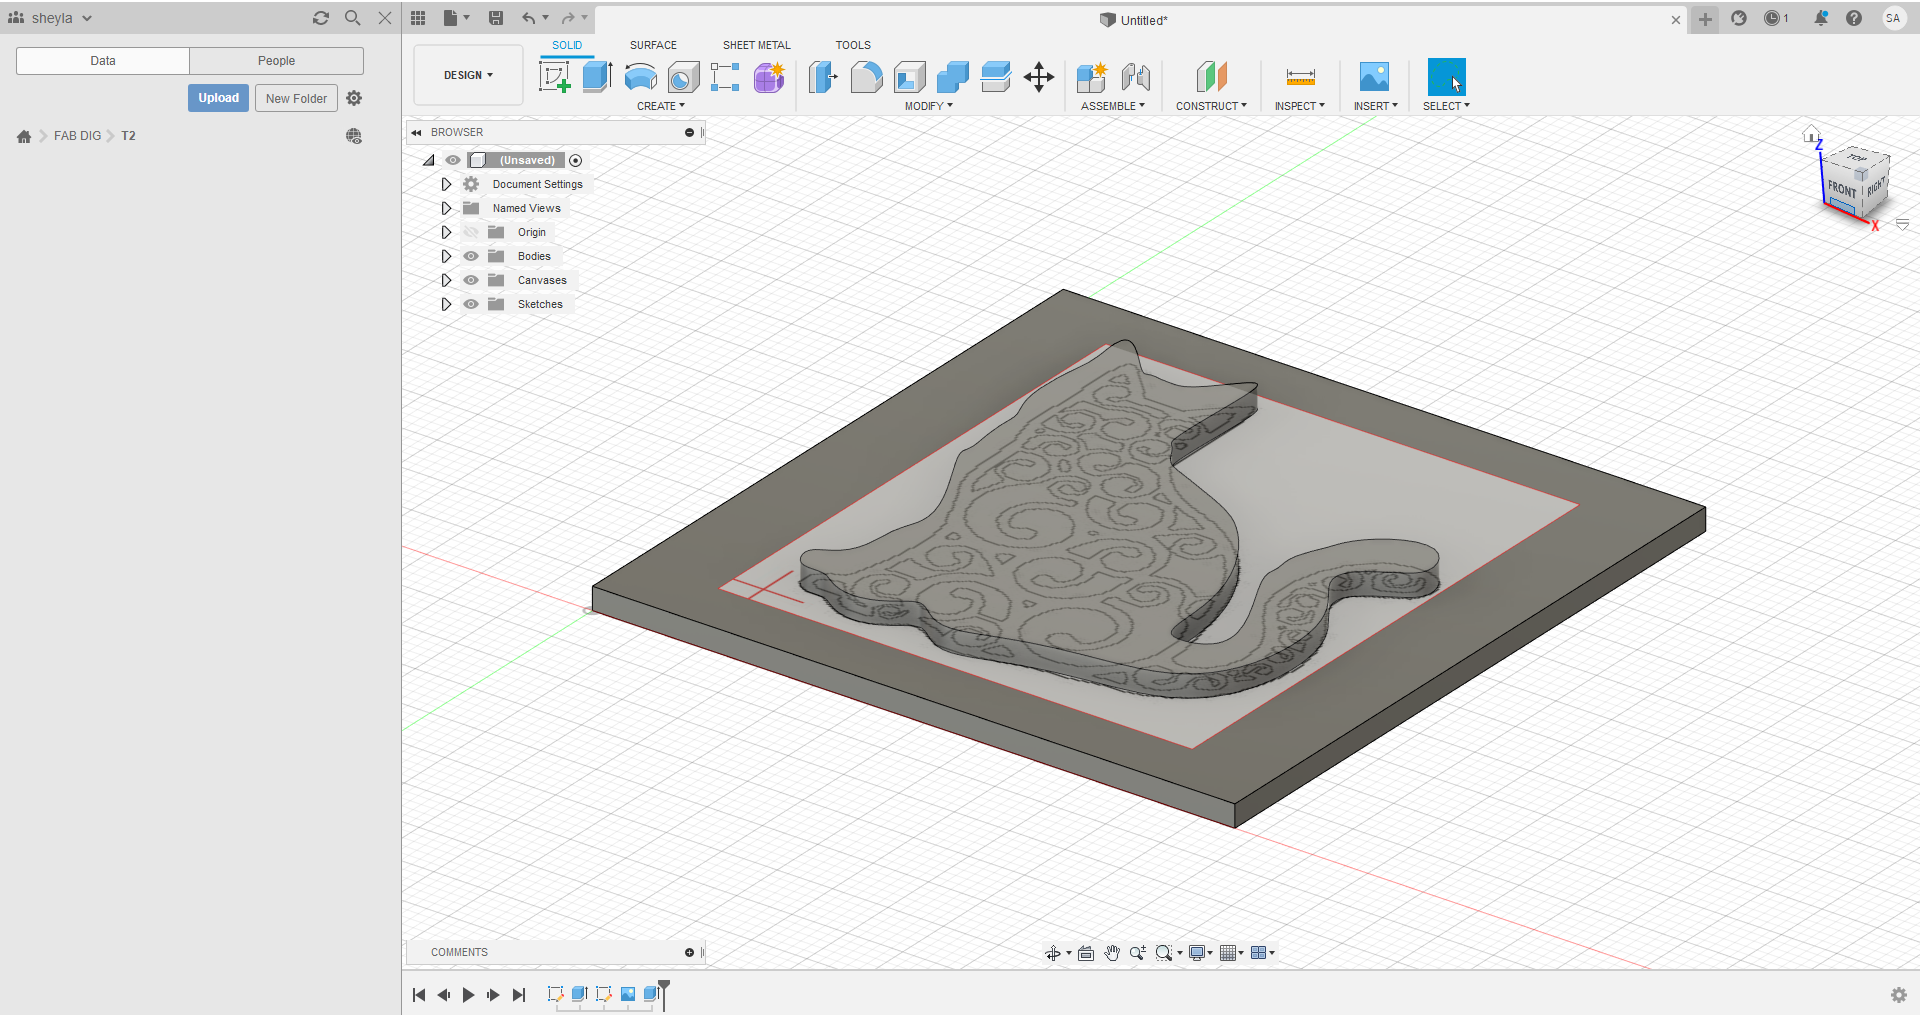This screenshot has width=1920, height=1015.
Task: Show the hidden Origin folder
Action: [471, 232]
